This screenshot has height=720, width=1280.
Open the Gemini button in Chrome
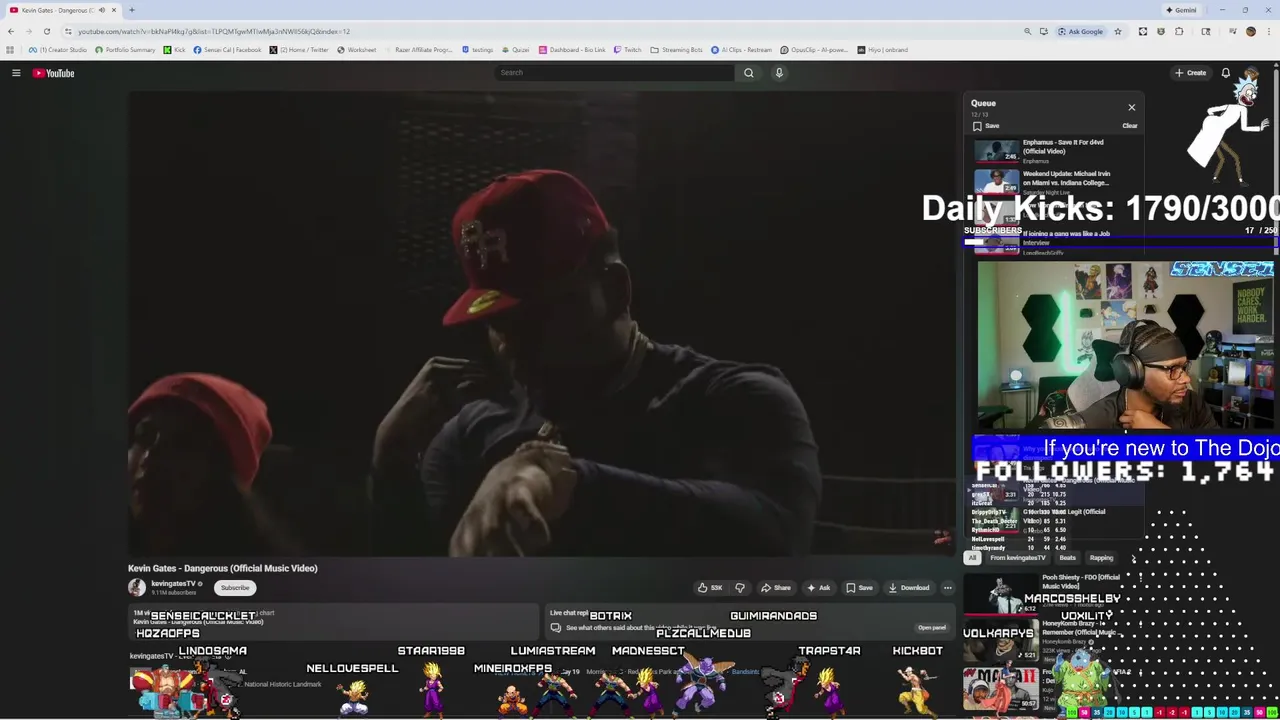(1181, 10)
